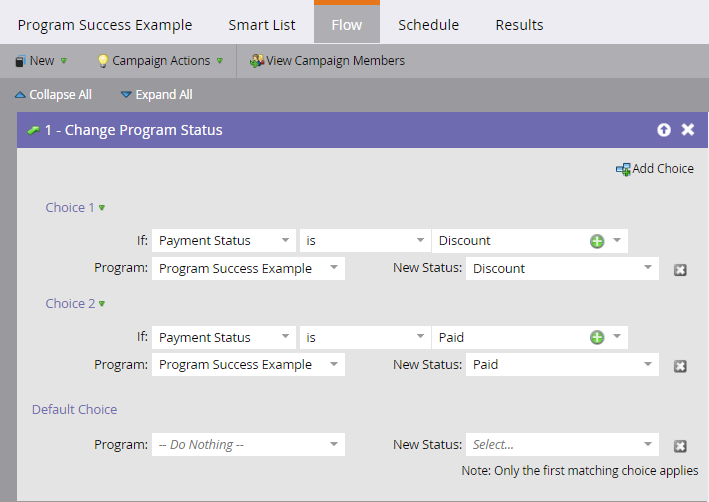Switch to the Schedule tab
This screenshot has width=709, height=502.
pos(428,25)
